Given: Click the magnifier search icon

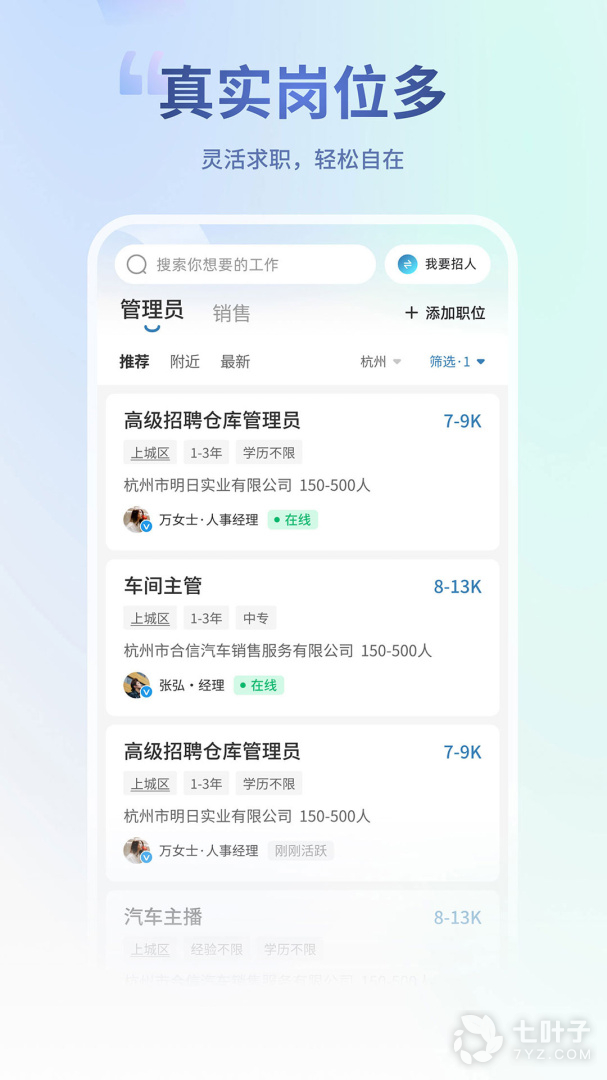Looking at the screenshot, I should coord(137,264).
